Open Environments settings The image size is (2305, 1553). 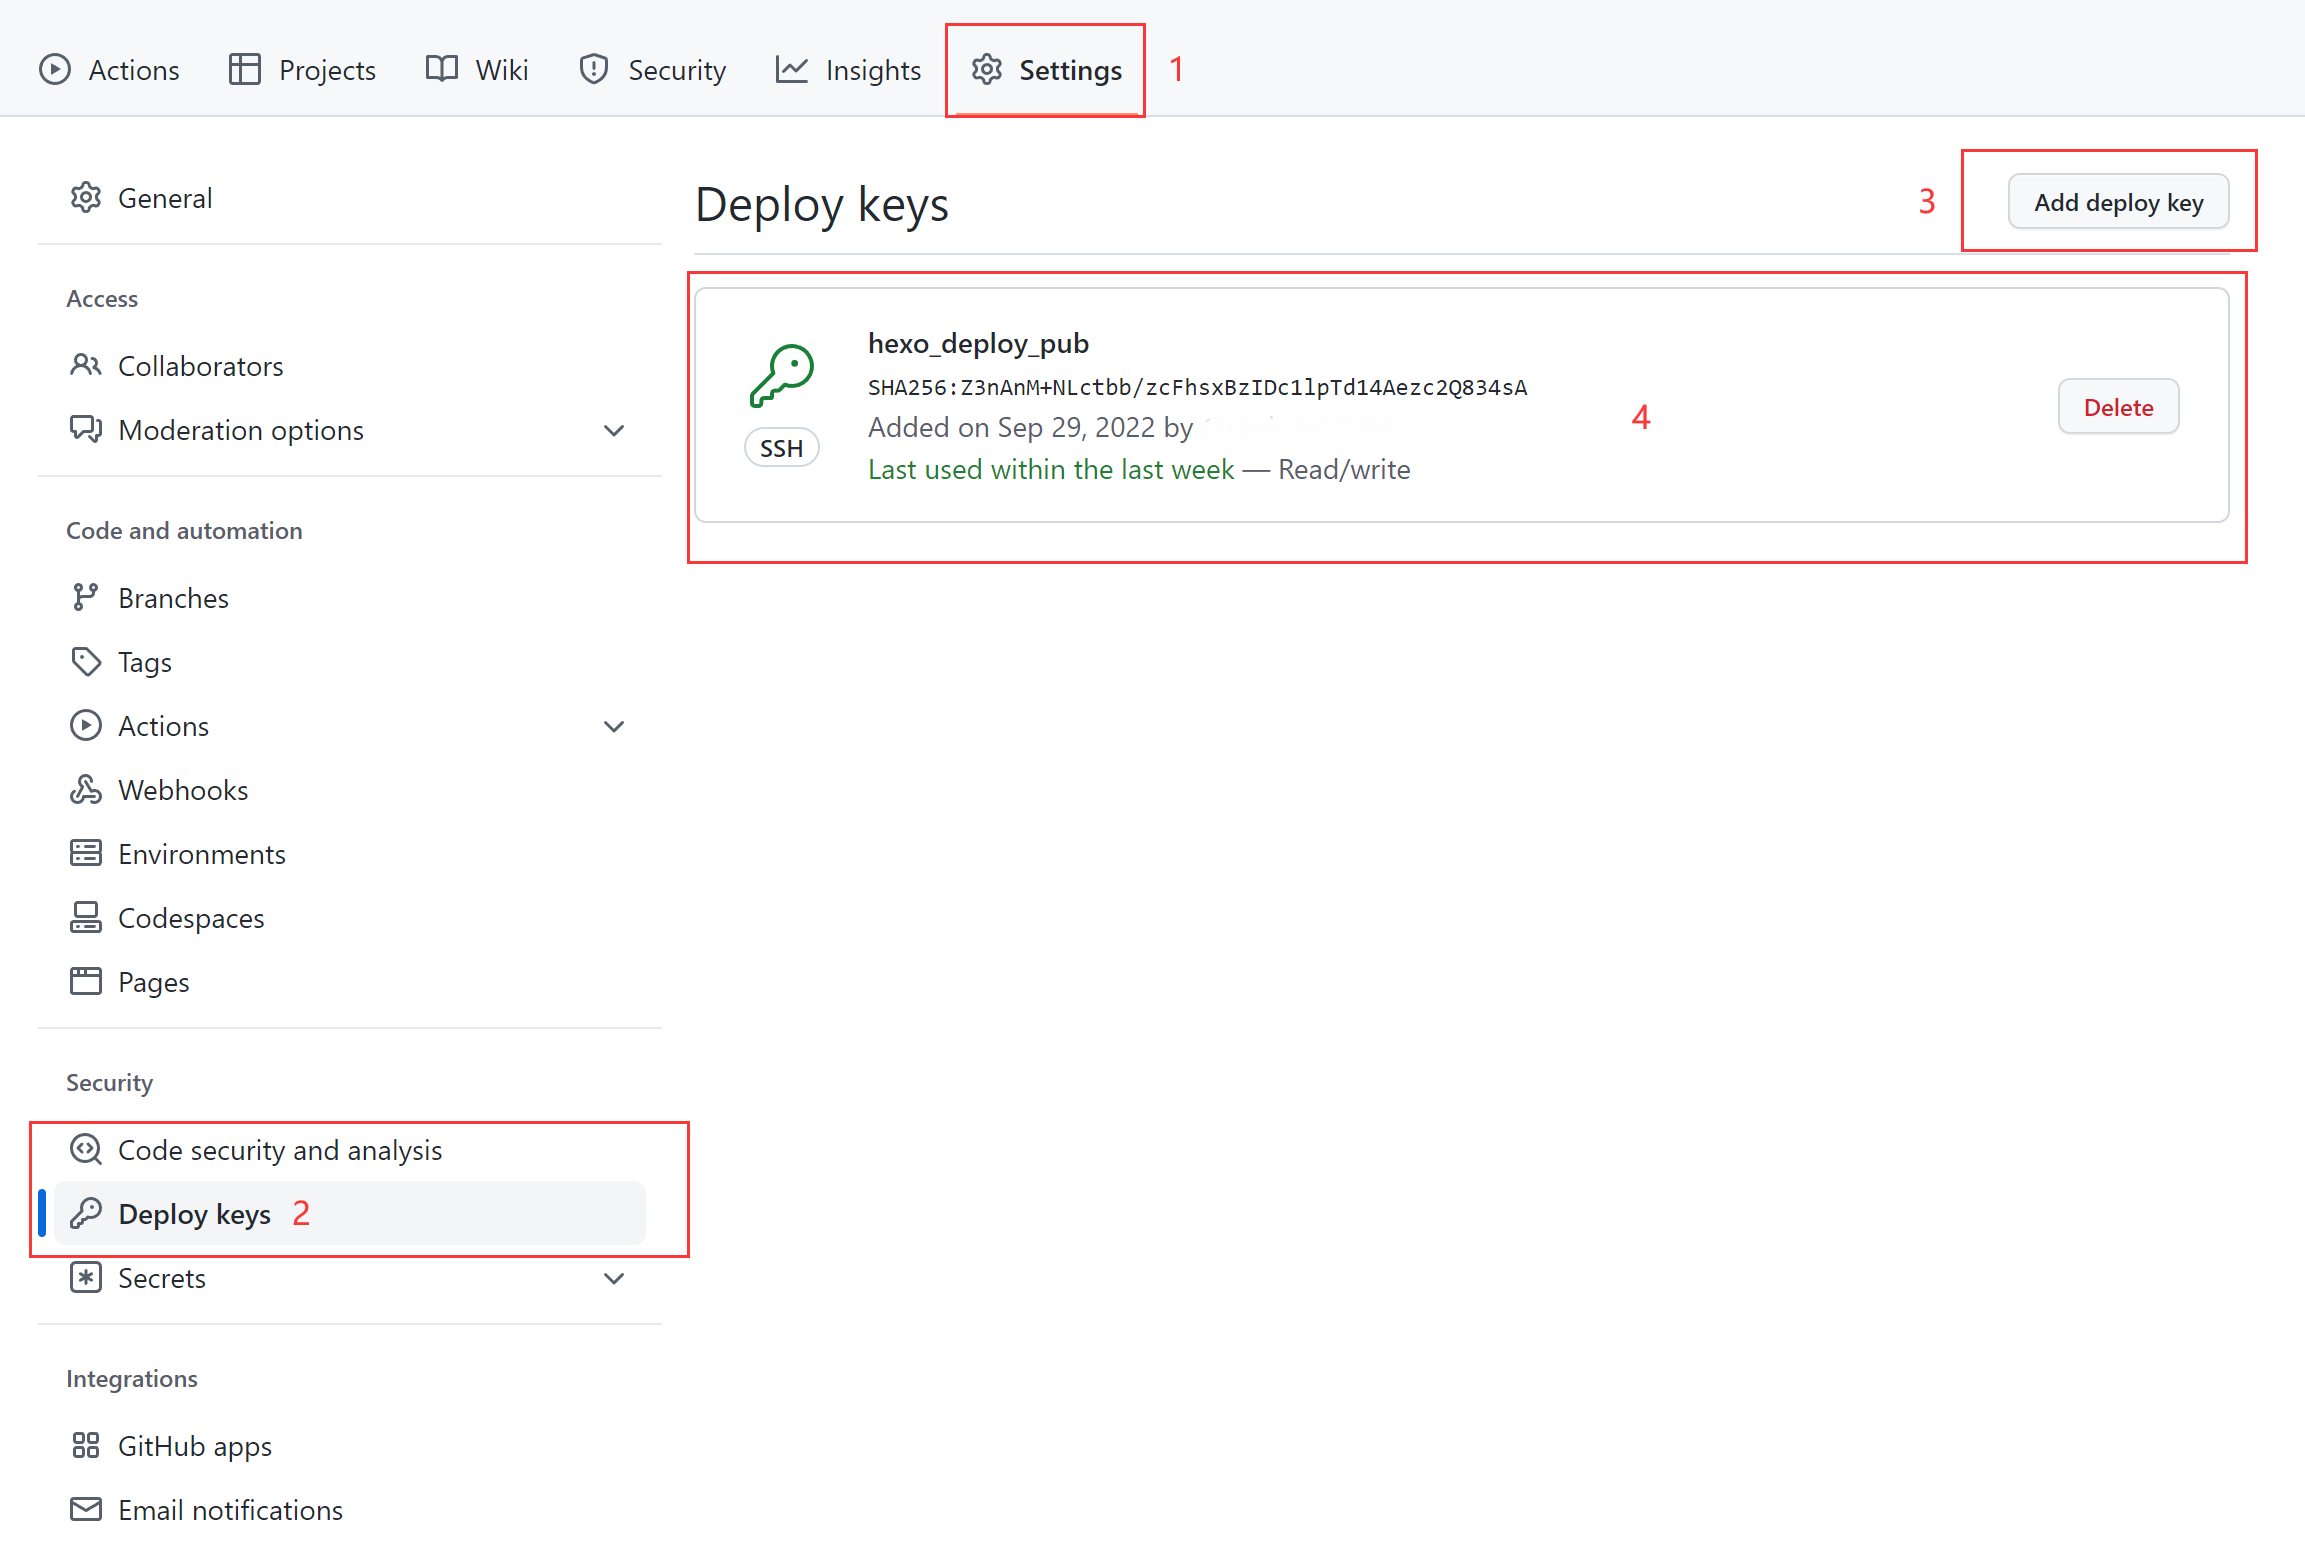(x=350, y=854)
